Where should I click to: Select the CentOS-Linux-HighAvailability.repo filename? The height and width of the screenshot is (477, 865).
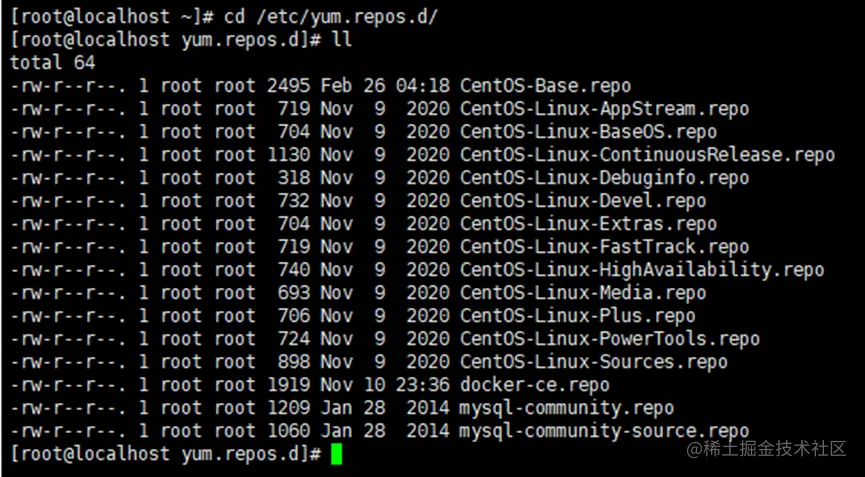coord(642,270)
